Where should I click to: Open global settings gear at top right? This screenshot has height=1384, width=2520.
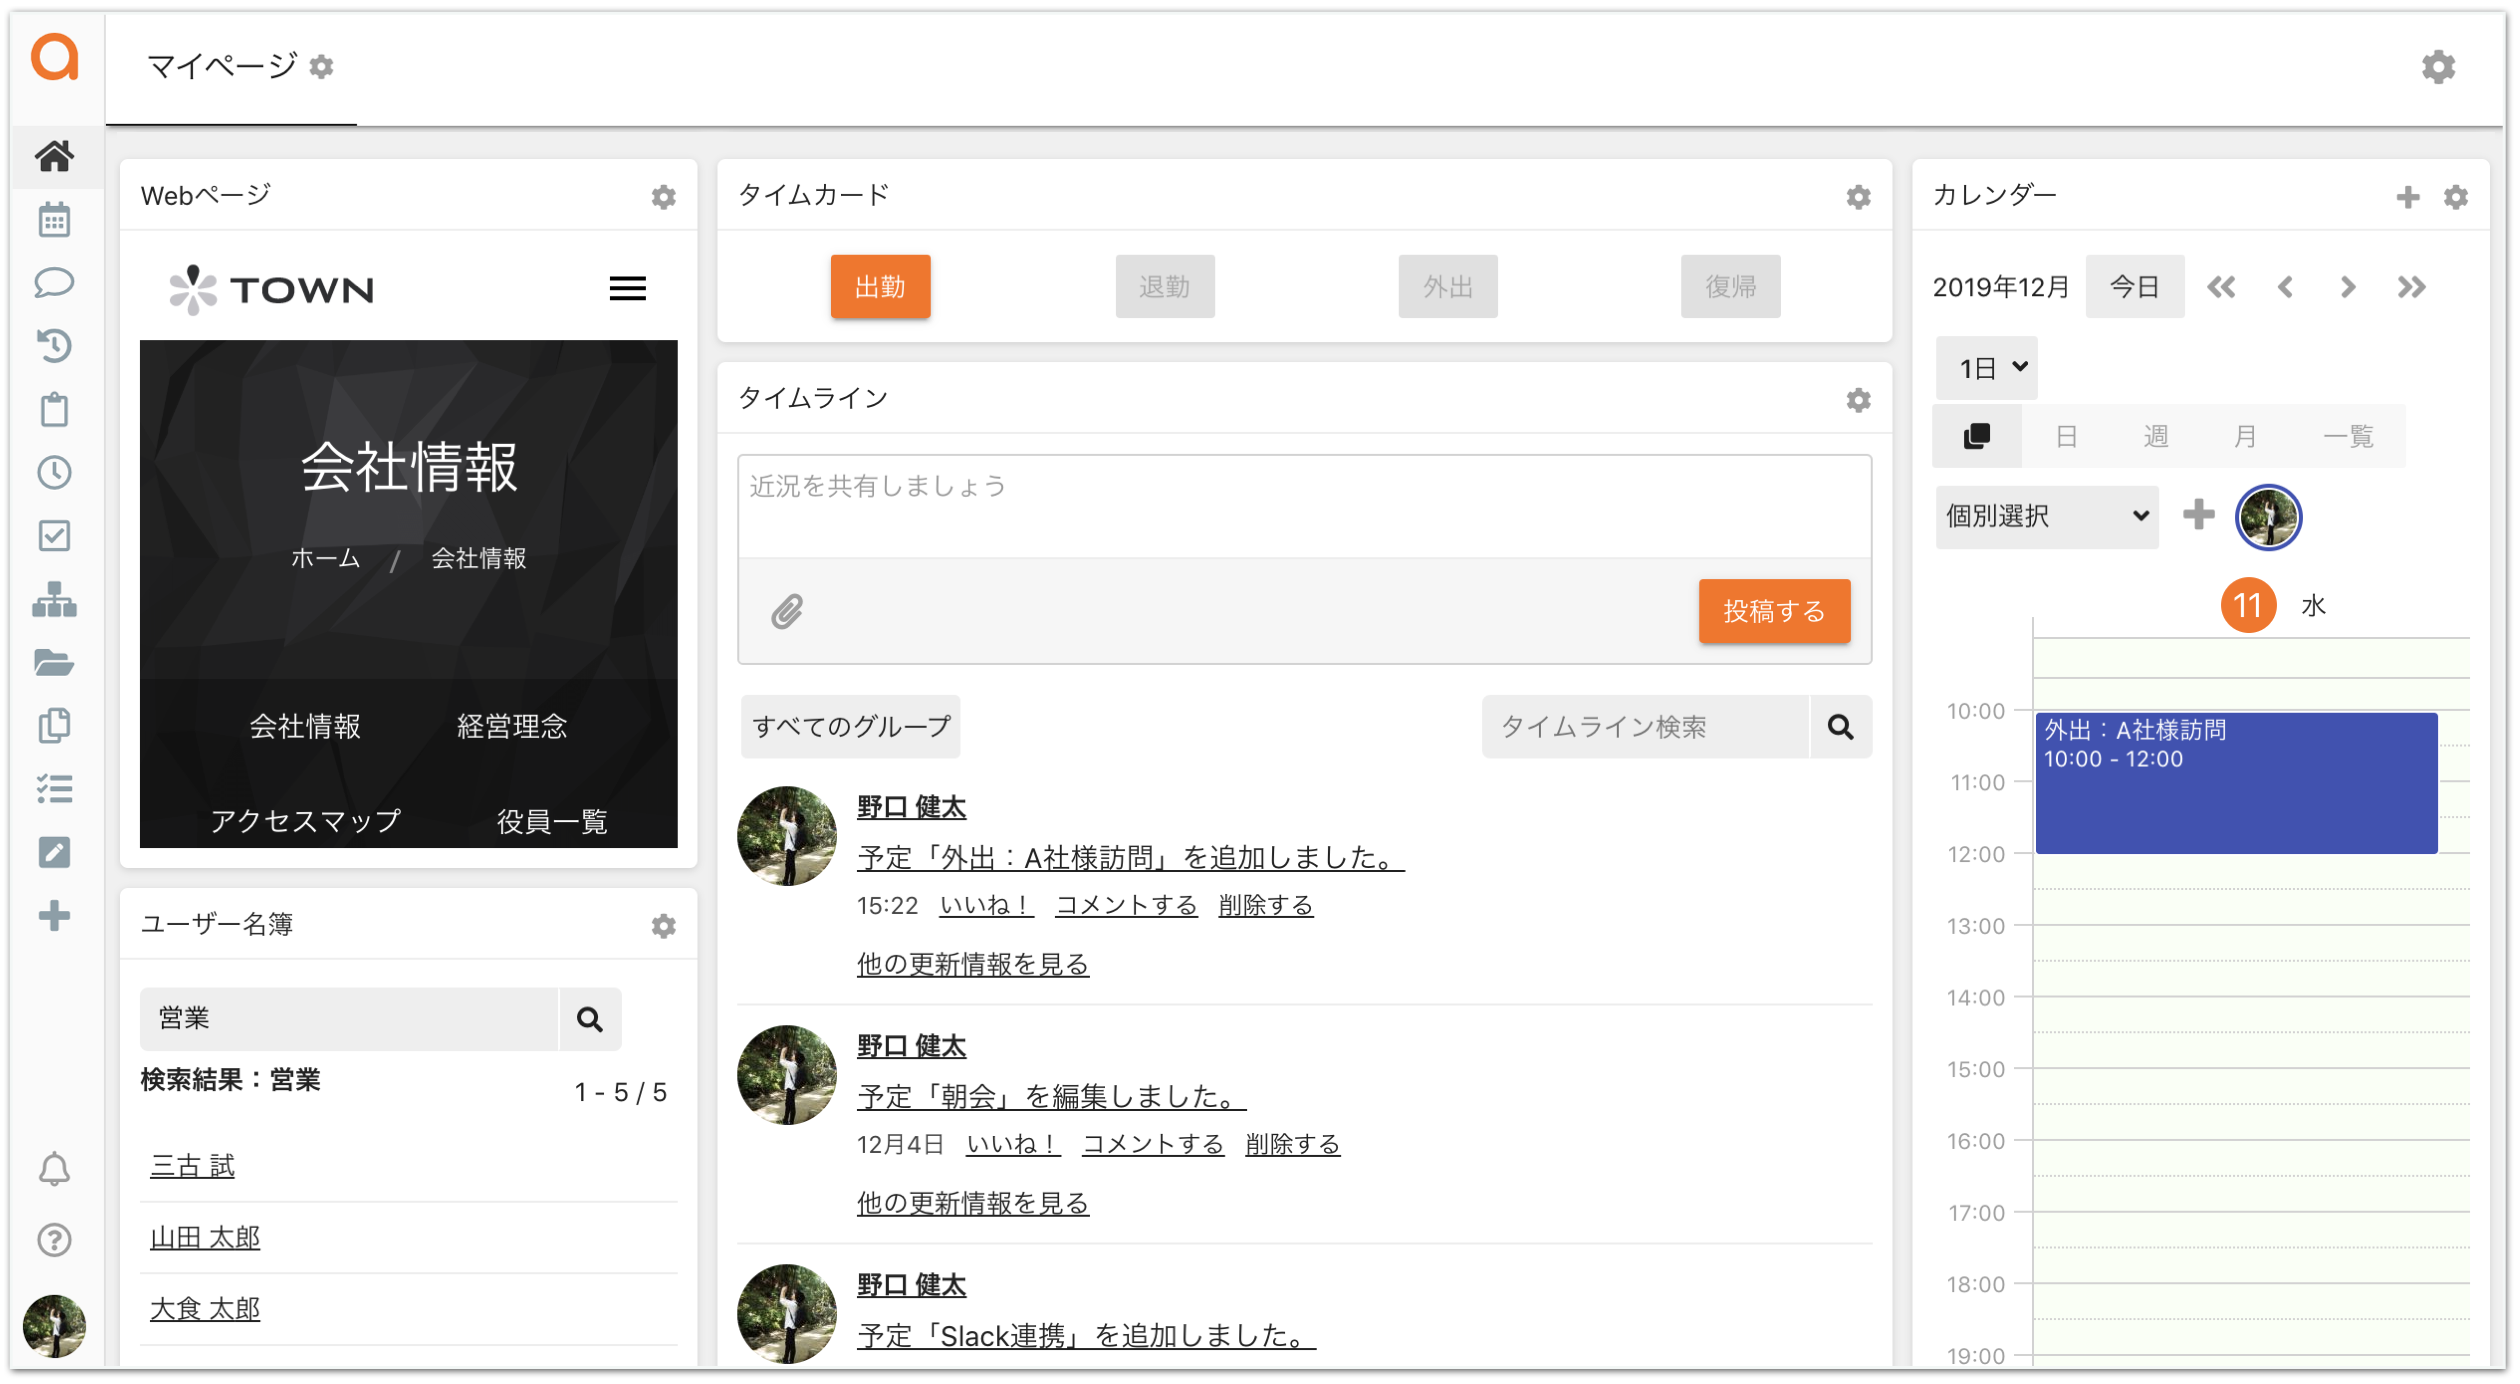pos(2438,67)
